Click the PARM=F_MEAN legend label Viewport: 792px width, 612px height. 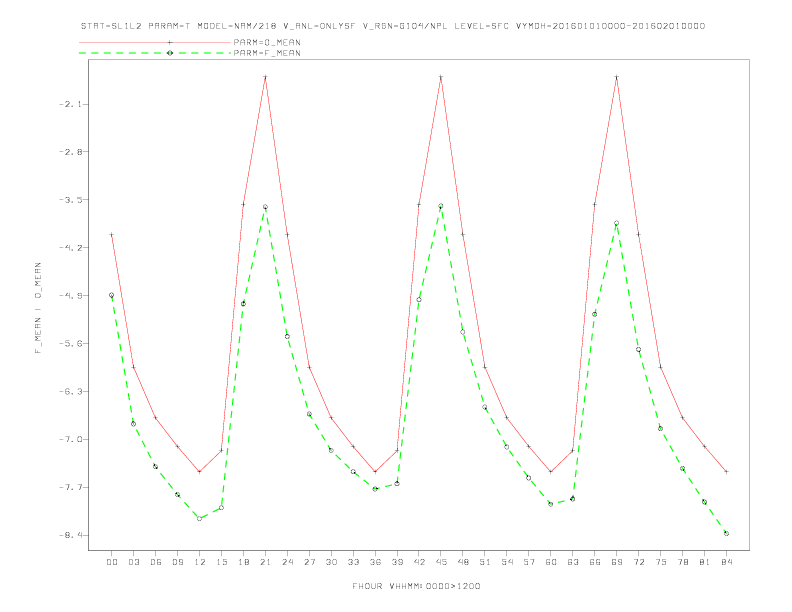(267, 53)
